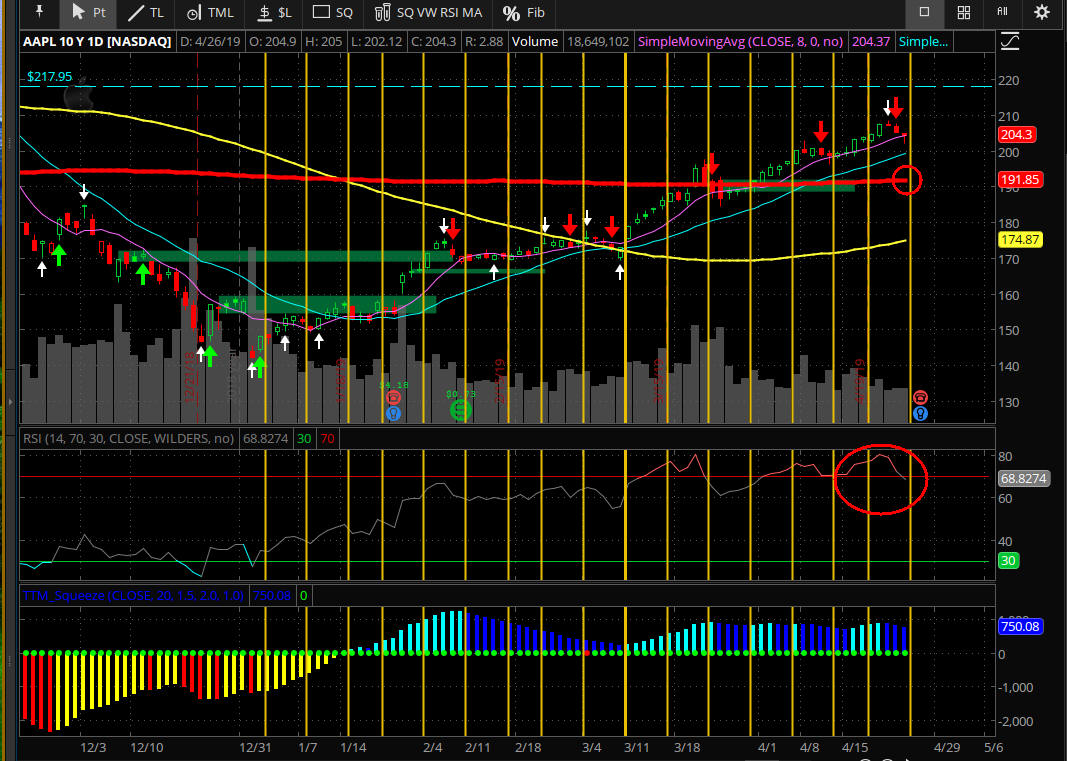1067x761 pixels.
Task: Click the red phone earnings icon at right
Action: [920, 398]
